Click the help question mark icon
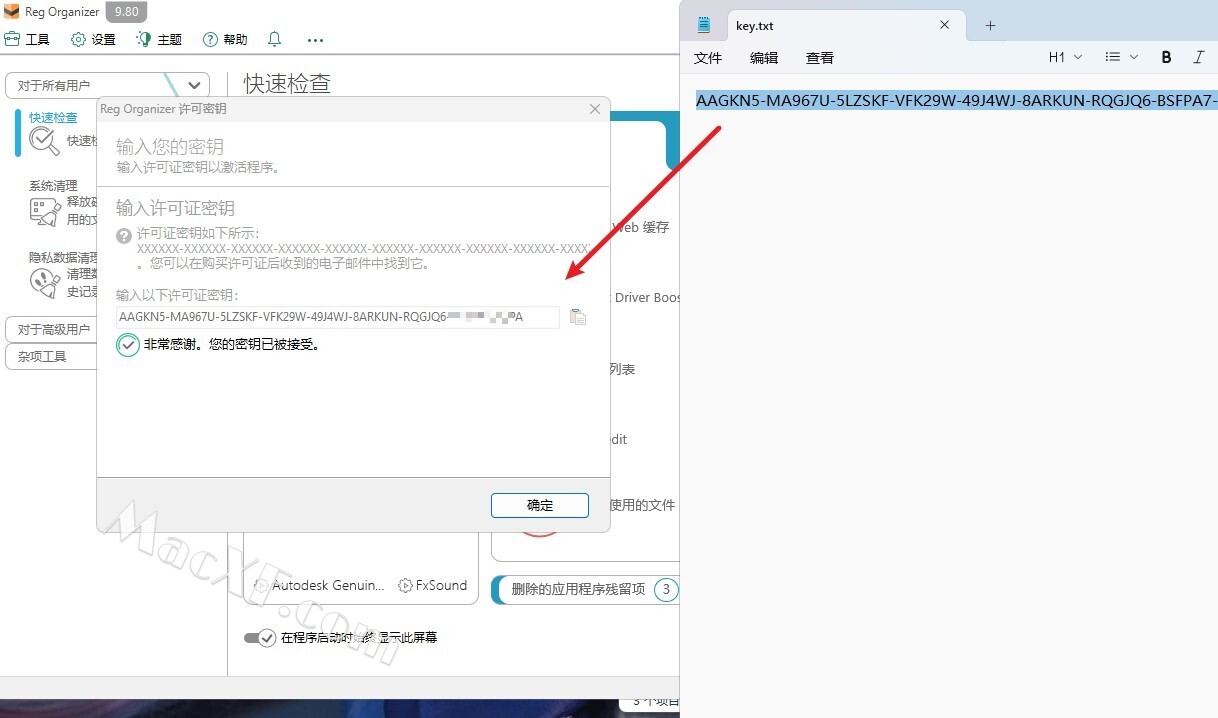Viewport: 1218px width, 718px height. tap(124, 236)
